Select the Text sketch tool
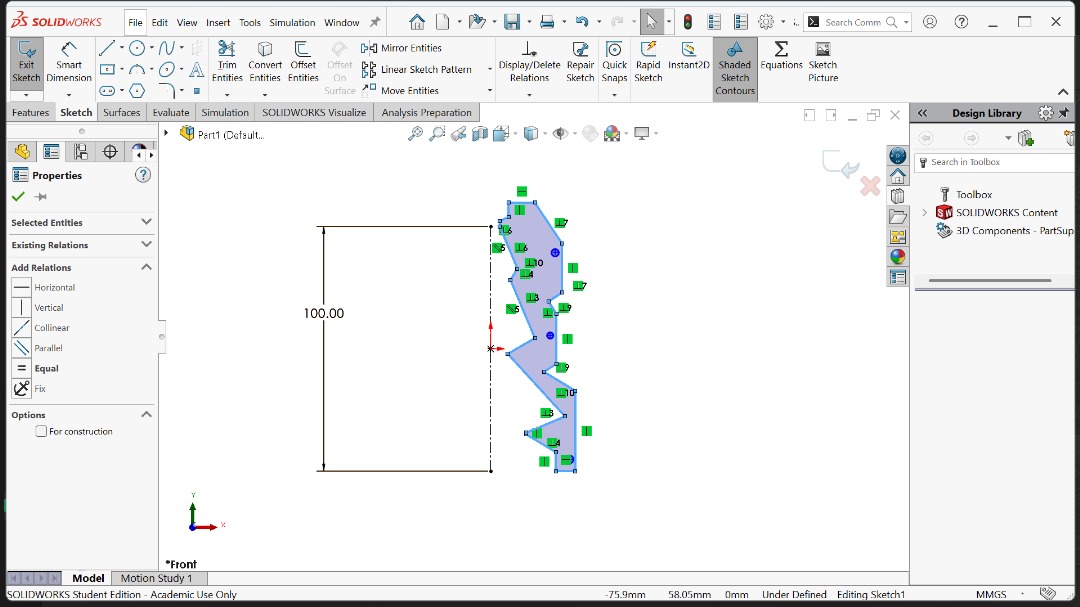The height and width of the screenshot is (607, 1080). tap(196, 70)
